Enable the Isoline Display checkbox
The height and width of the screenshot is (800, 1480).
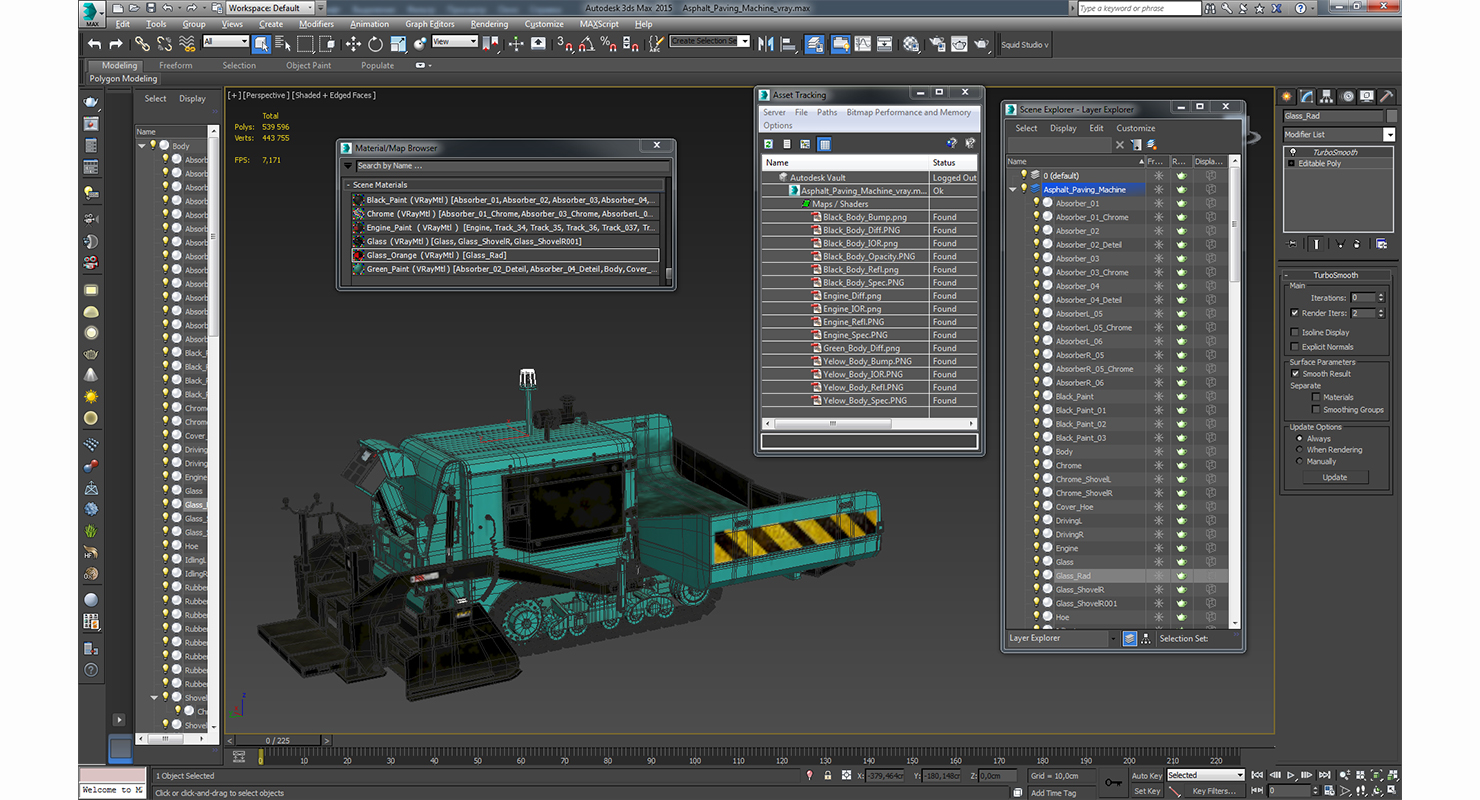click(1295, 332)
